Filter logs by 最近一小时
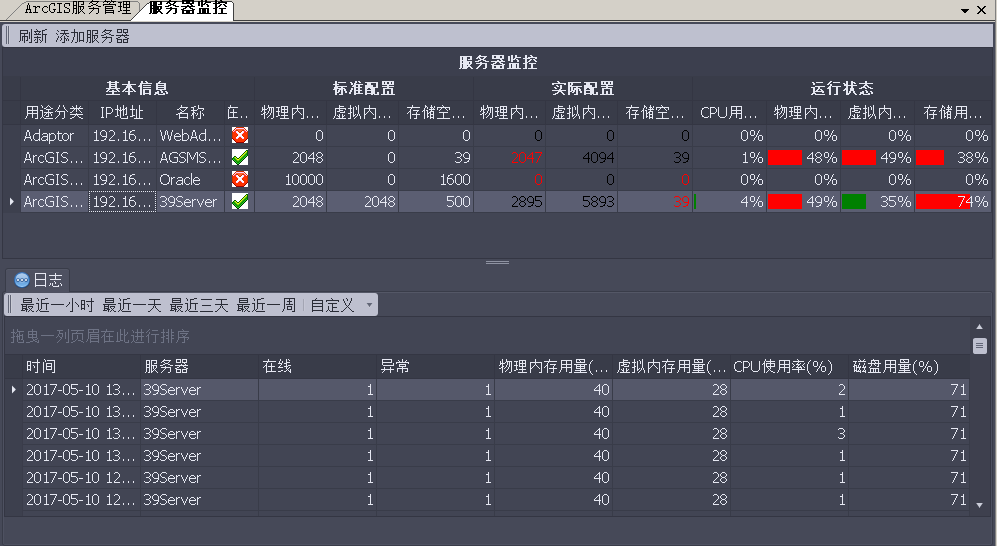The width and height of the screenshot is (997, 546). 57,305
